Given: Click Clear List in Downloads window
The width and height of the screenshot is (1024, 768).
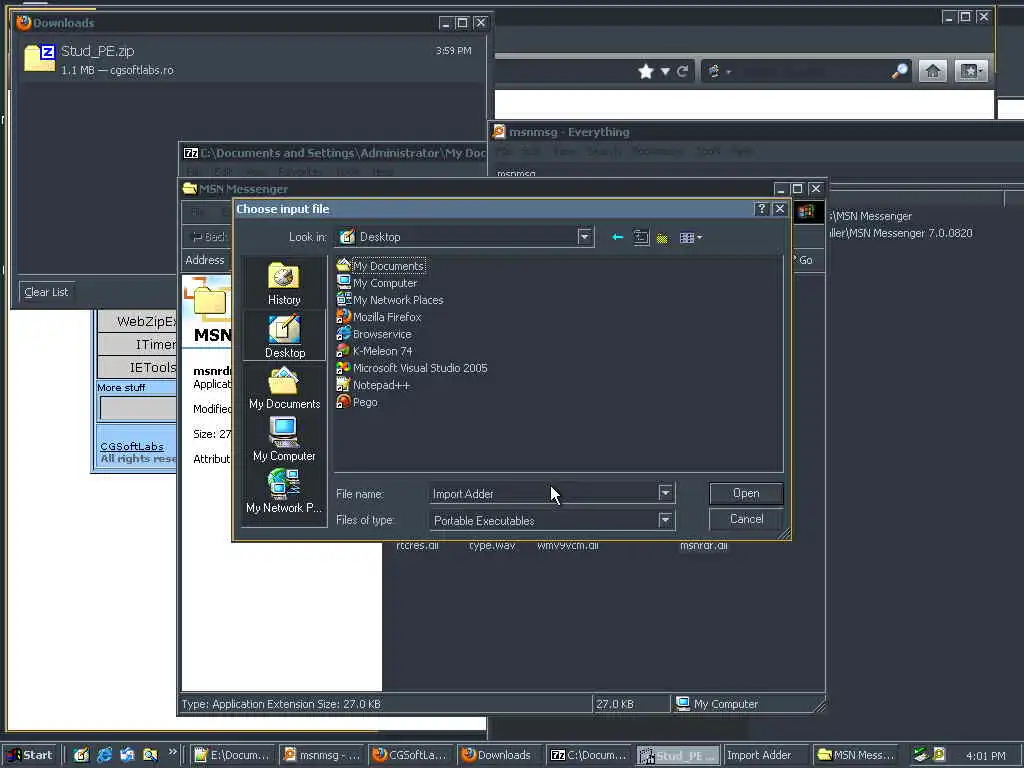Looking at the screenshot, I should point(46,292).
